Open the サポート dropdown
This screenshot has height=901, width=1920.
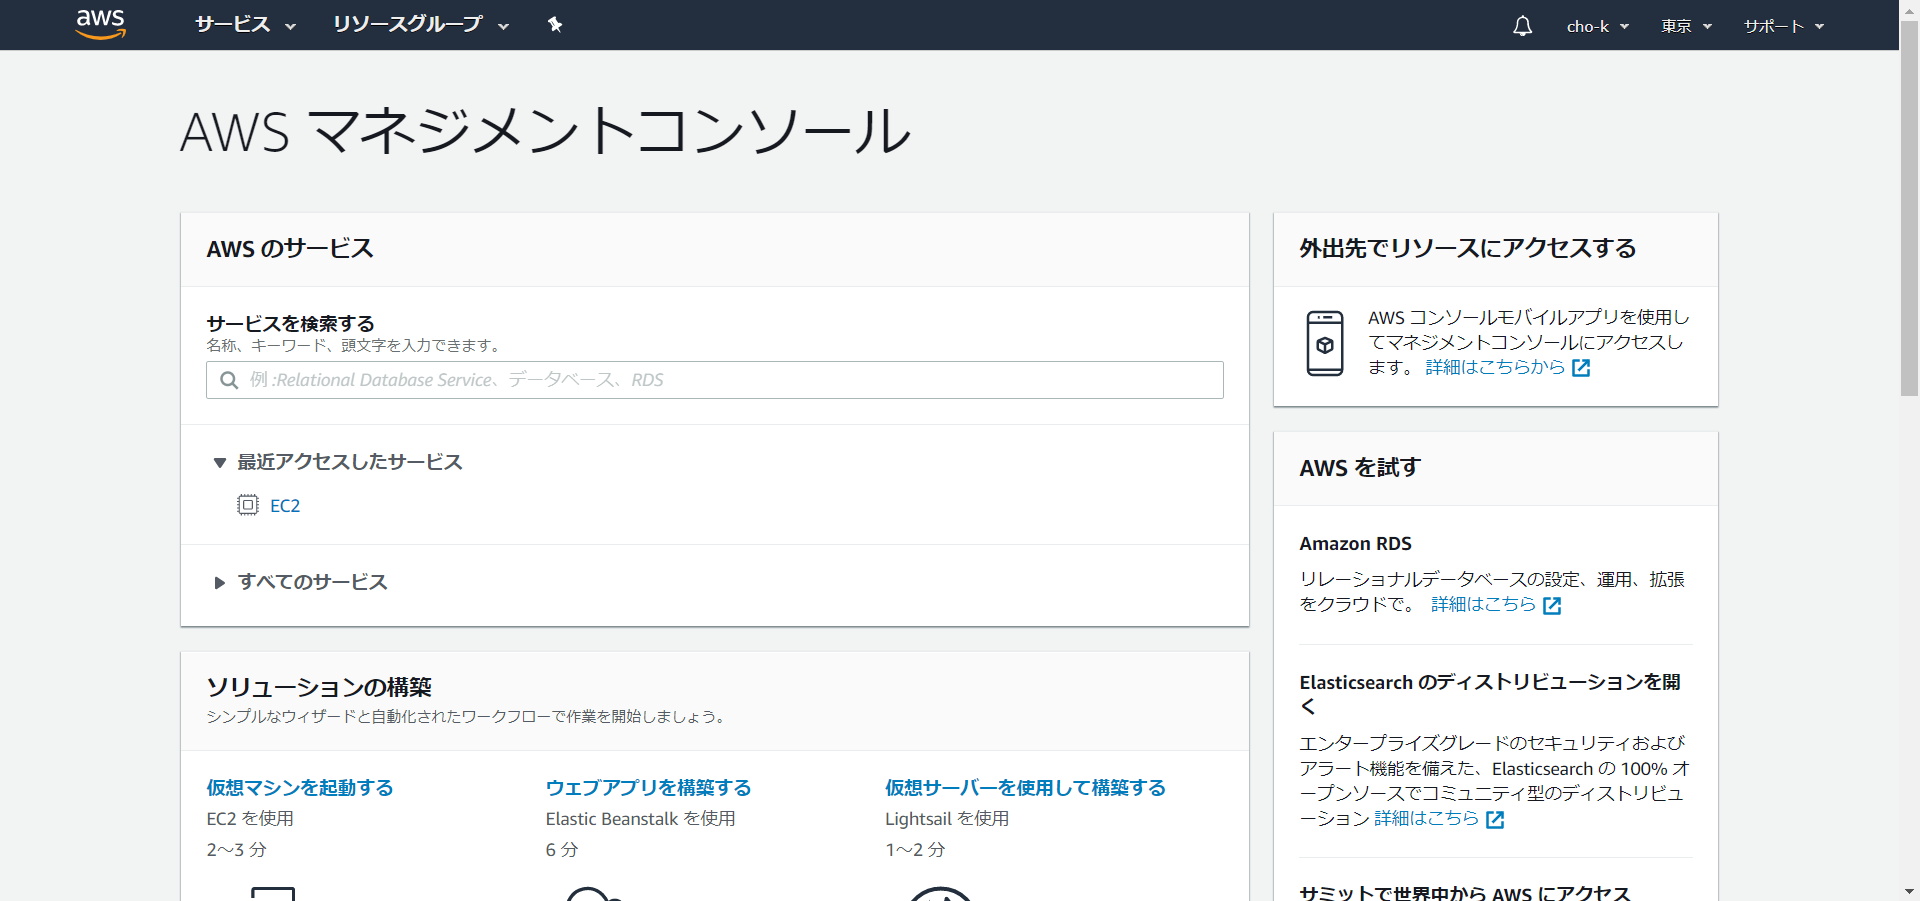(x=1783, y=26)
